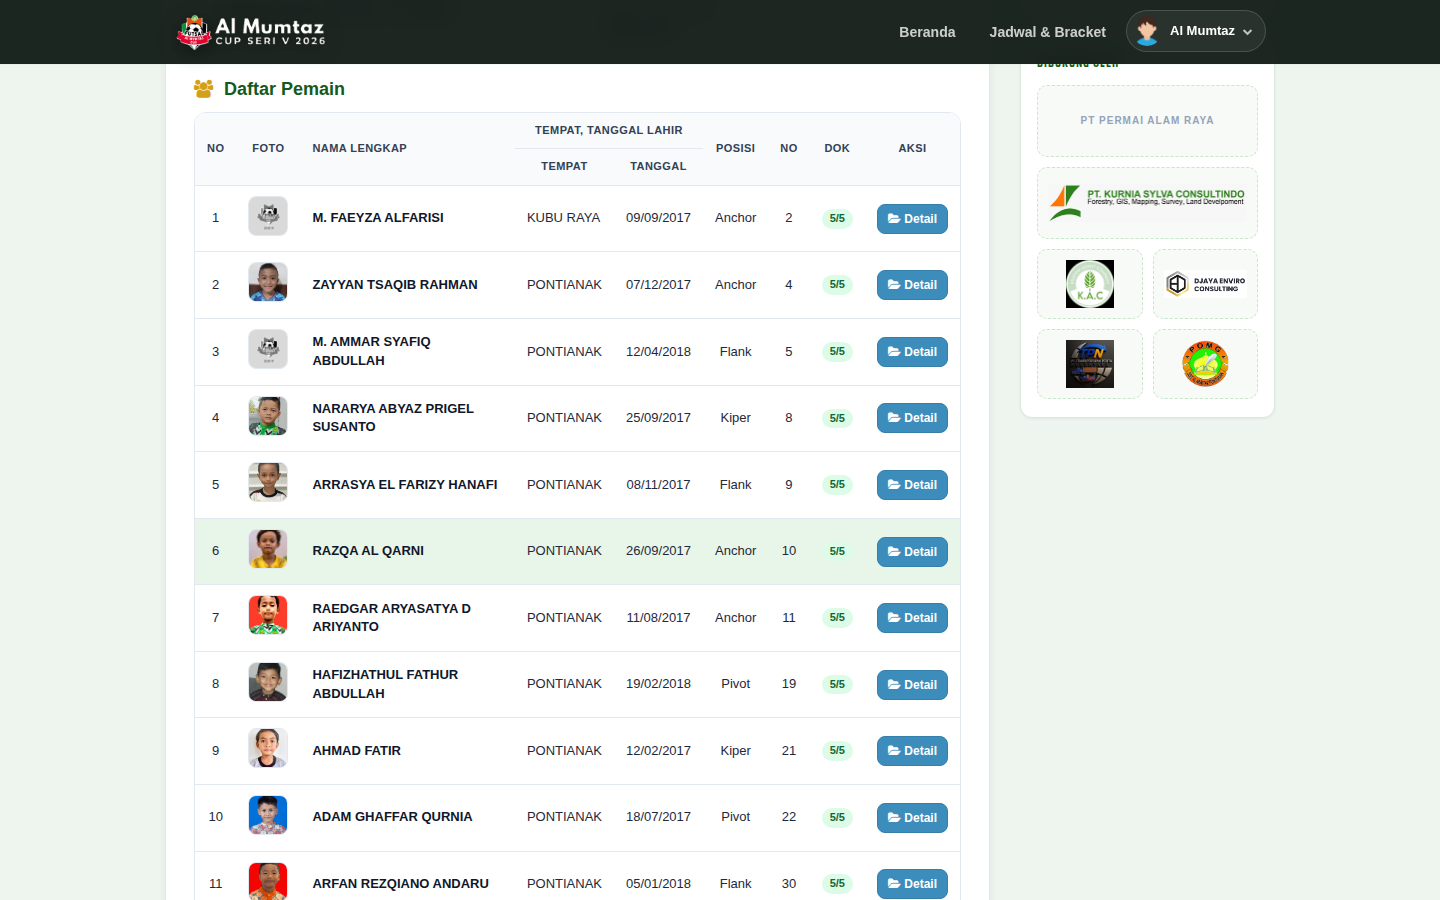This screenshot has width=1440, height=900.
Task: Click the Daftar Pemain group icon
Action: pos(204,89)
